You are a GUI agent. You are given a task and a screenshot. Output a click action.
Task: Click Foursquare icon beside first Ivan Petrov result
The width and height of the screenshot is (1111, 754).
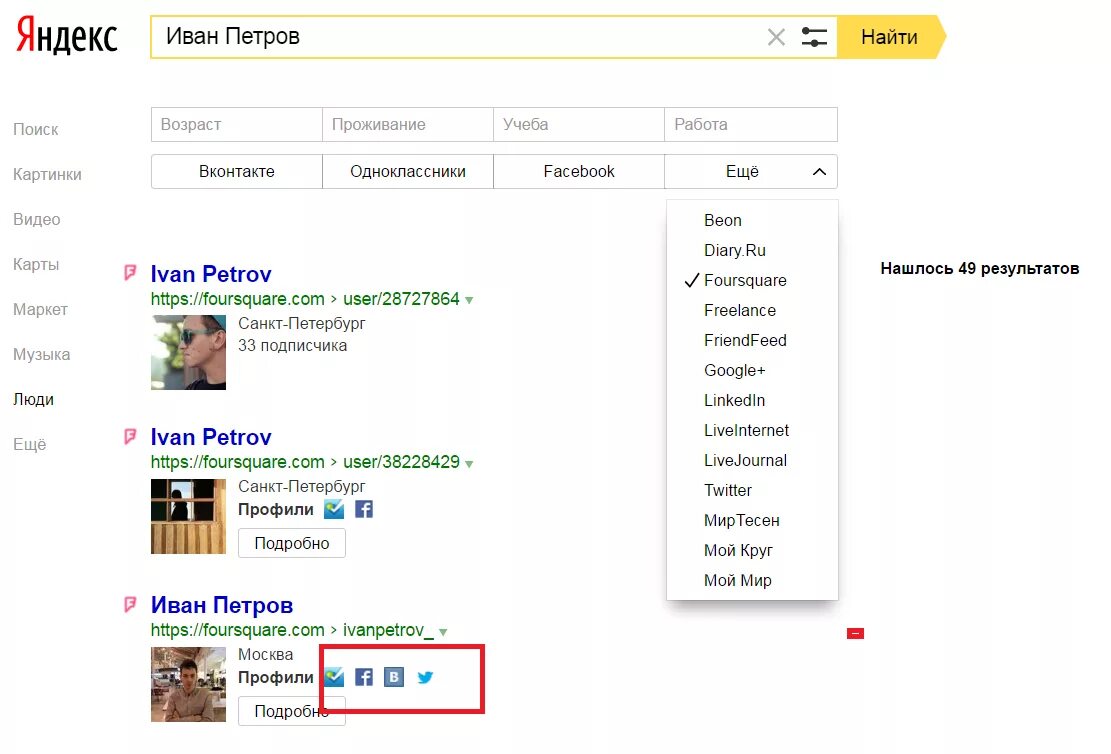click(130, 273)
